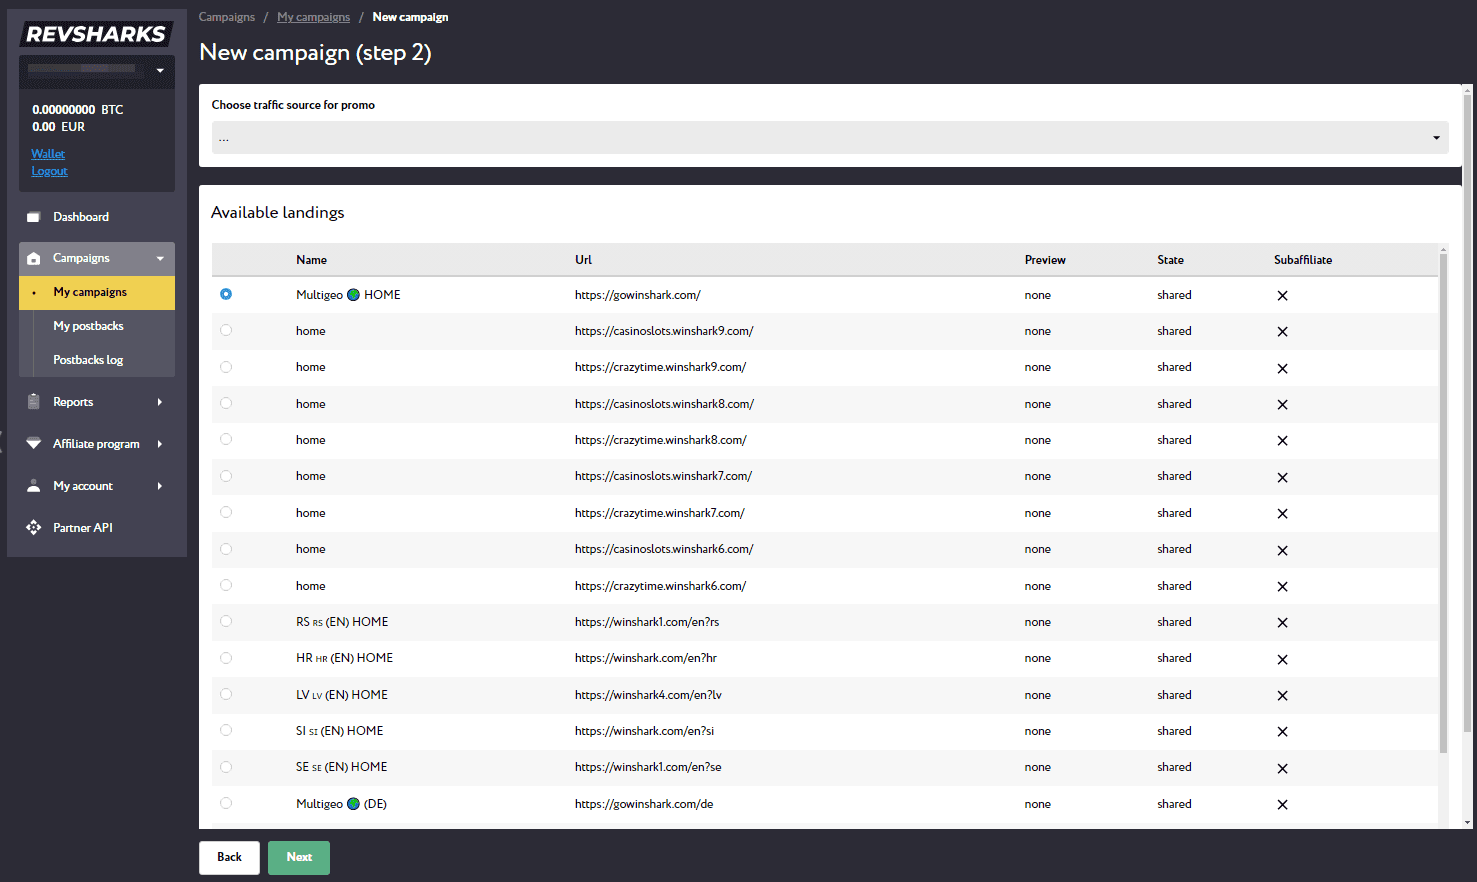
Task: Click the X for crazytime.winshark7.com row
Action: coord(1282,514)
